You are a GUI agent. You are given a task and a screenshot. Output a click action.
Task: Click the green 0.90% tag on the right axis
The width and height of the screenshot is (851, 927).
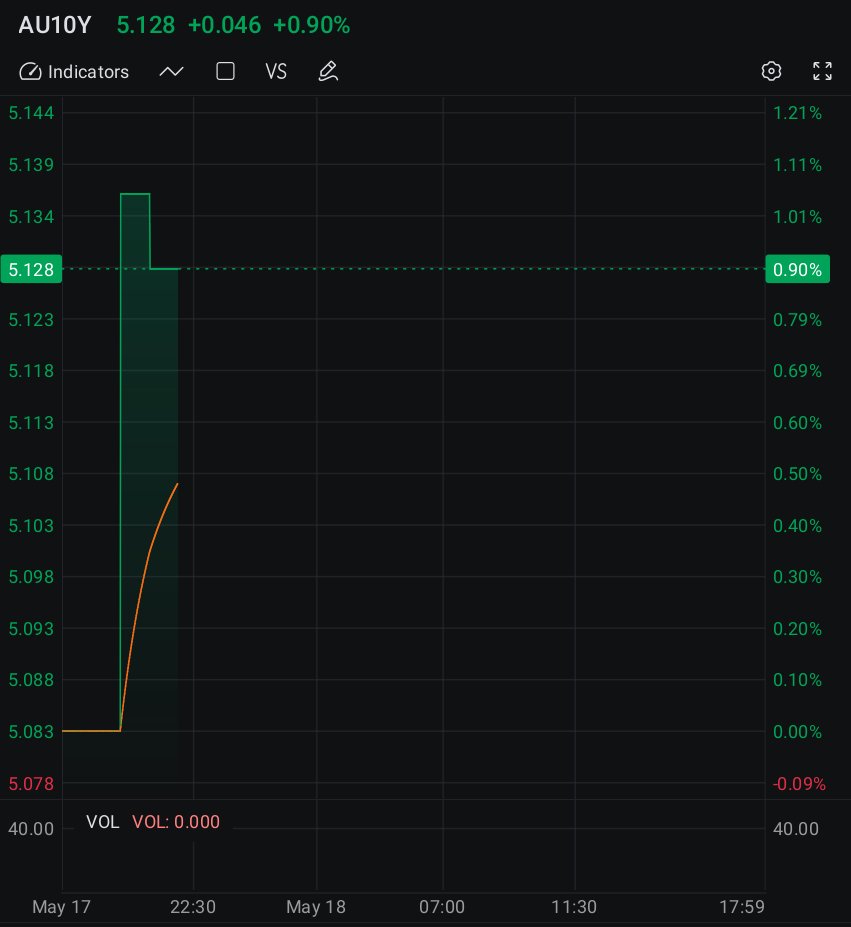[x=797, y=269]
